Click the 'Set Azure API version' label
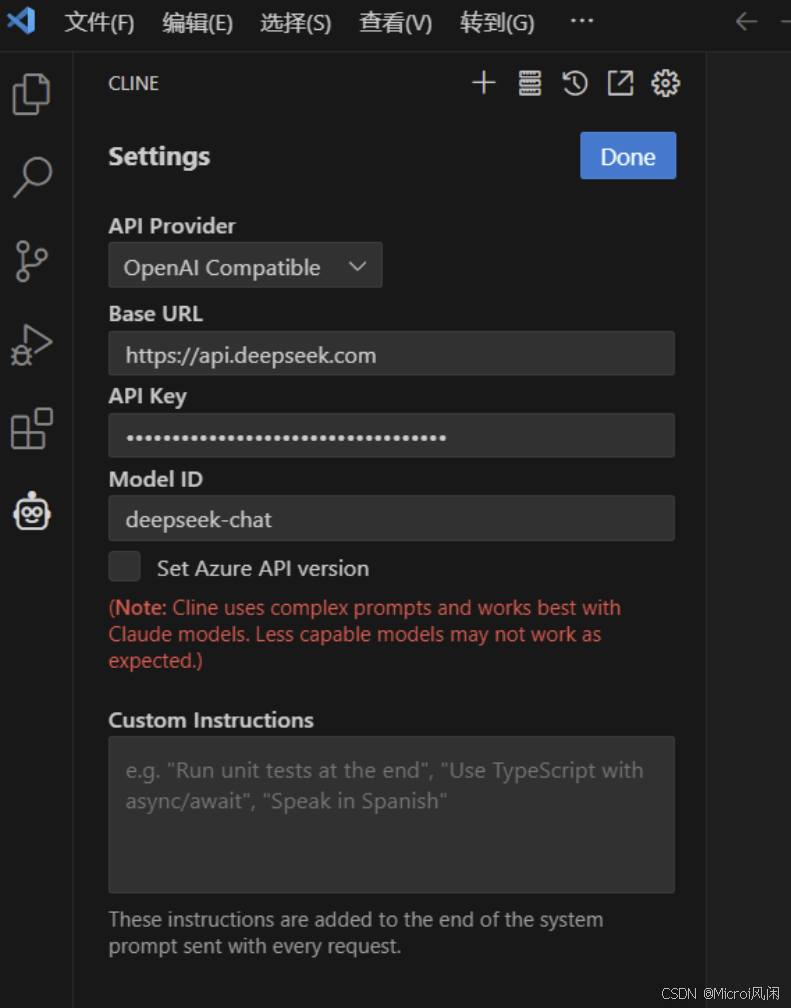The height and width of the screenshot is (1008, 791). click(x=263, y=568)
